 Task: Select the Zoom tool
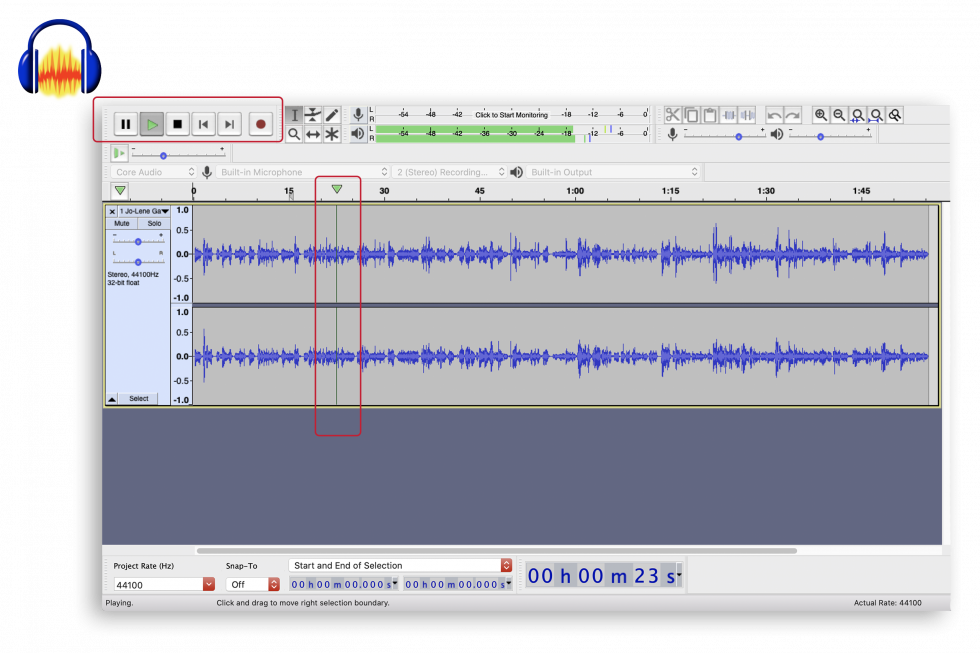pyautogui.click(x=293, y=133)
